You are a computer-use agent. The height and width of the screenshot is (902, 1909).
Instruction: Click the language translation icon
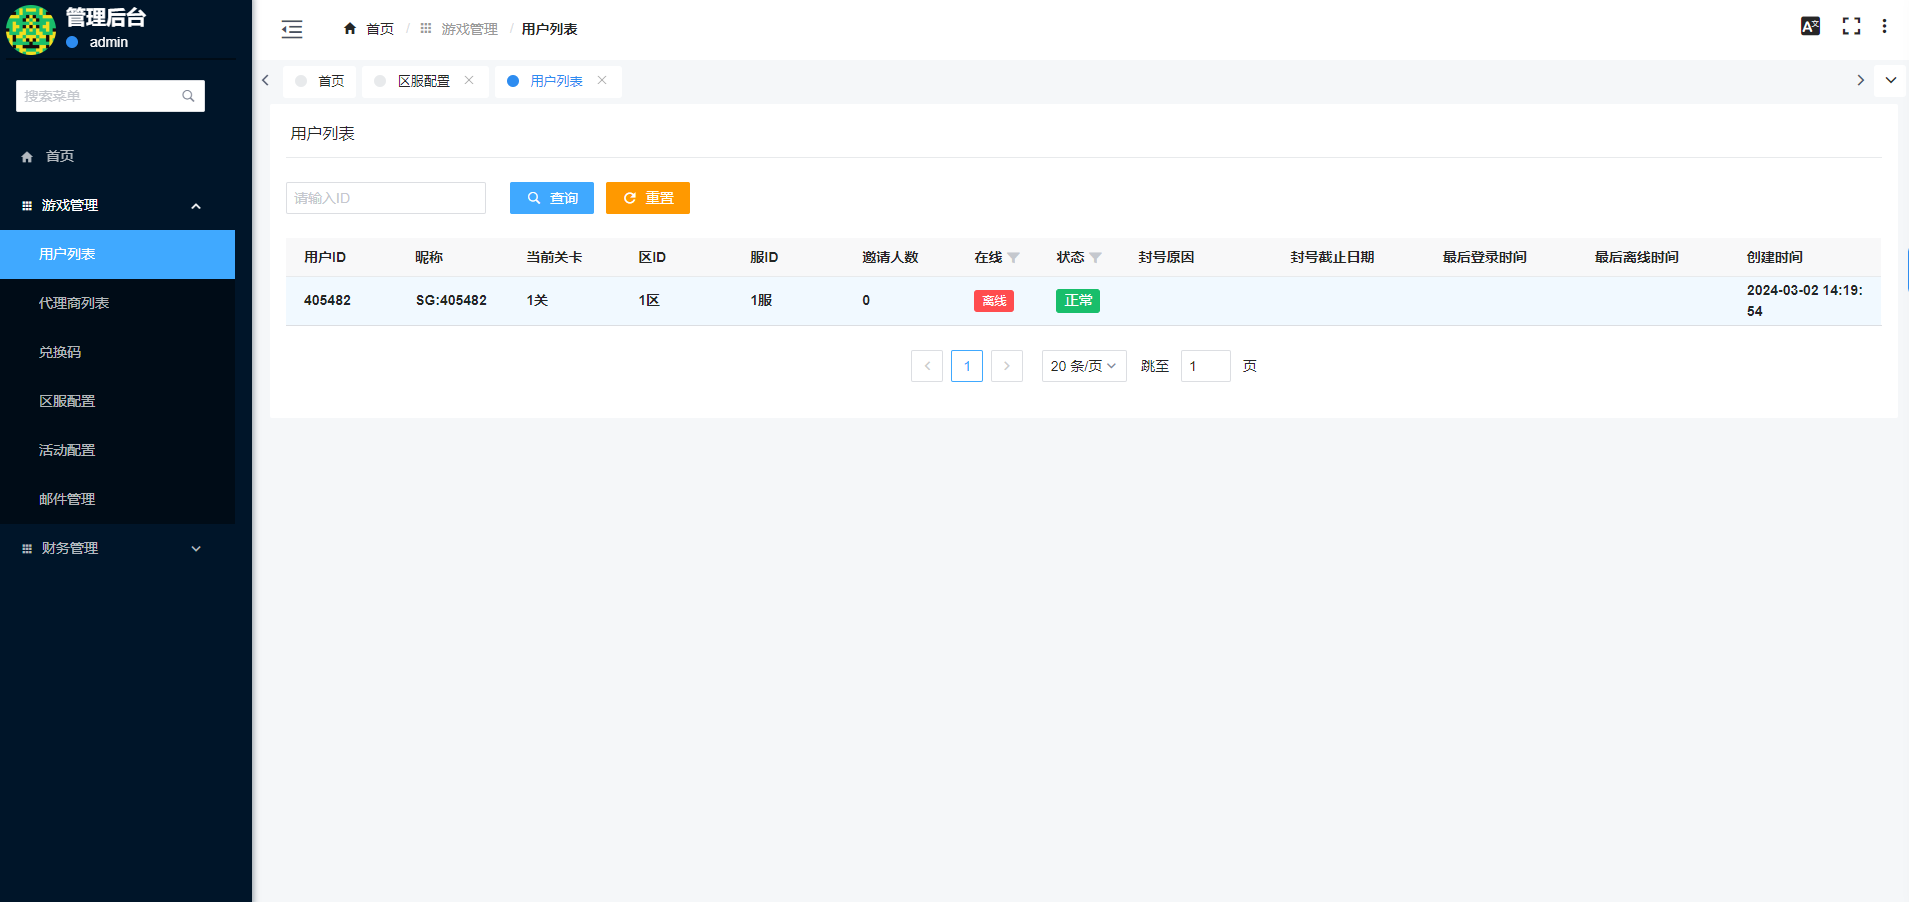click(1810, 27)
